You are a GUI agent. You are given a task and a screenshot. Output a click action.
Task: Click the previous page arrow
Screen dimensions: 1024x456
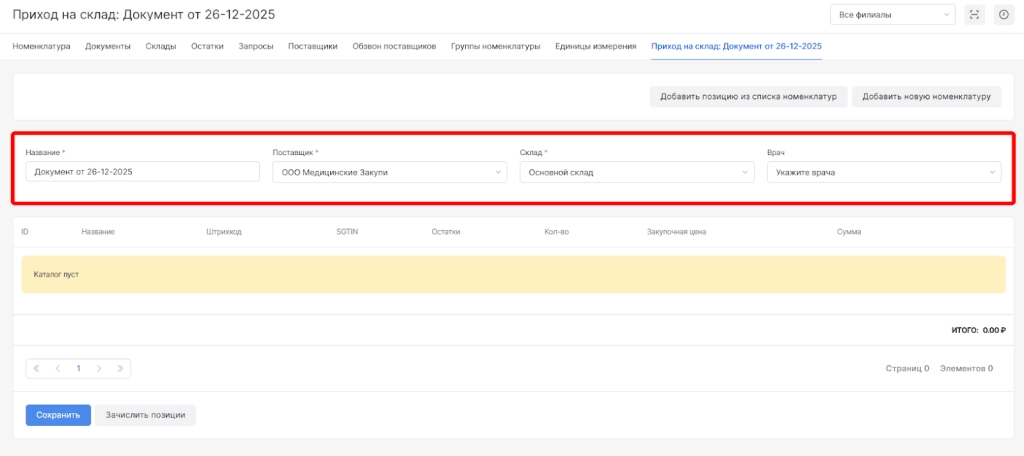57,368
